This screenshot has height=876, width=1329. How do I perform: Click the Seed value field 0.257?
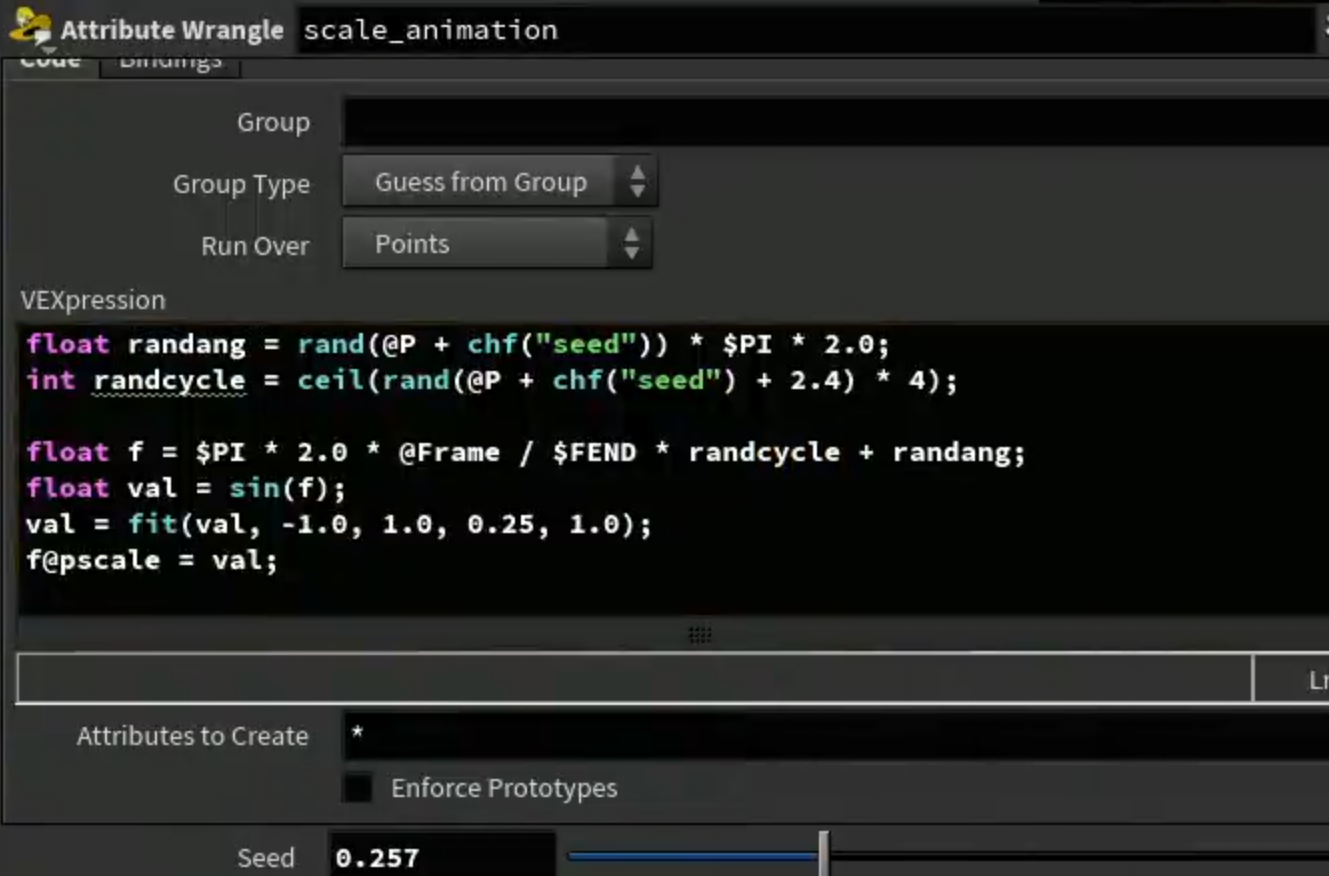(x=442, y=857)
